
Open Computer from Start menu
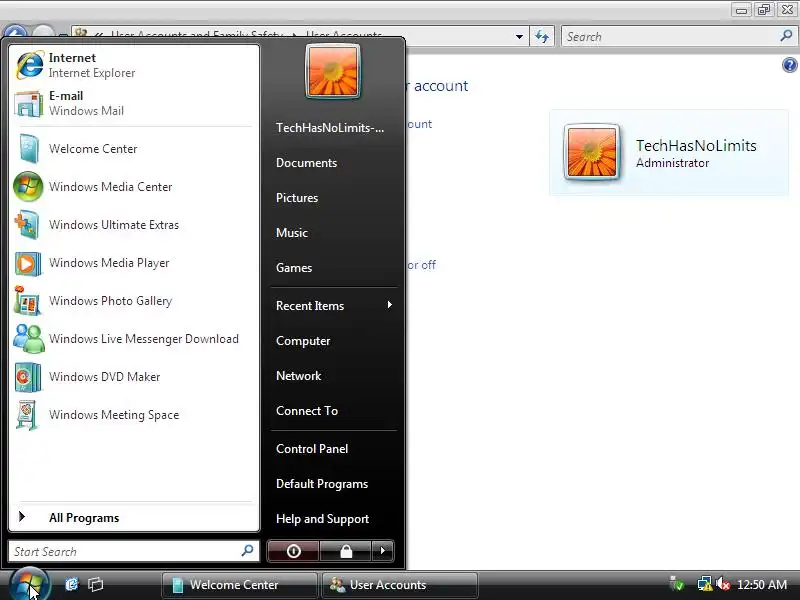tap(303, 341)
